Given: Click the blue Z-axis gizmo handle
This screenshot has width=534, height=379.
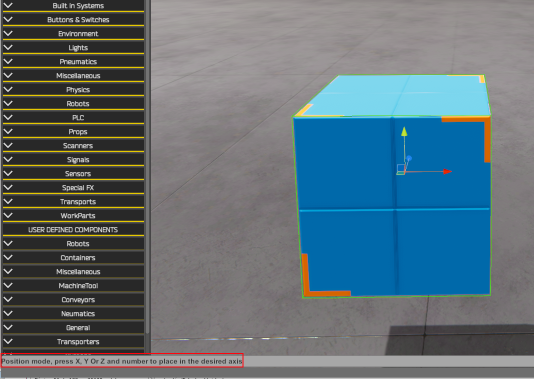Looking at the screenshot, I should [409, 158].
